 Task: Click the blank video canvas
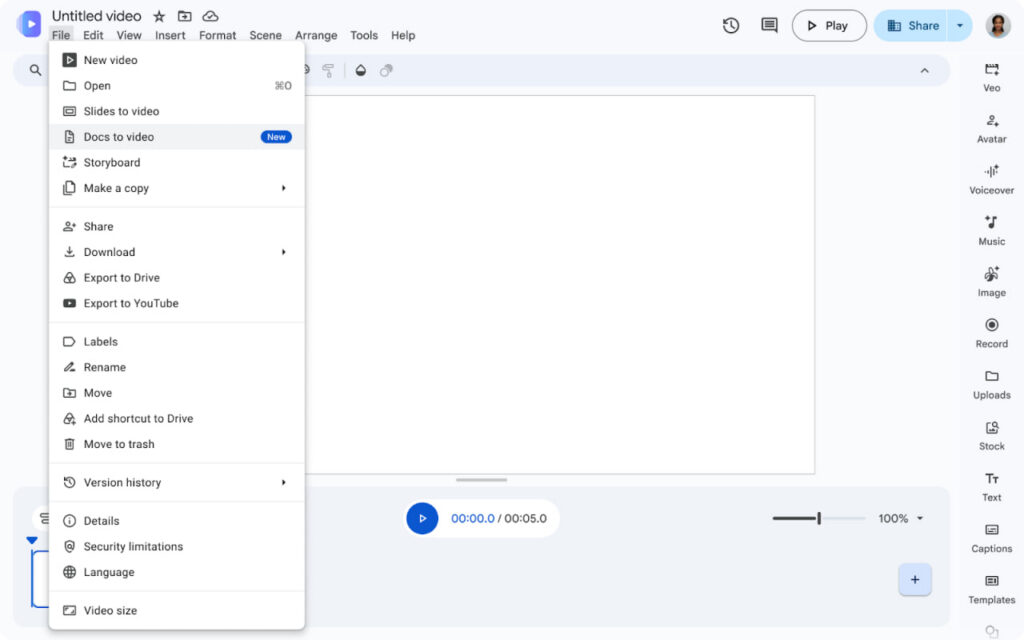[560, 285]
